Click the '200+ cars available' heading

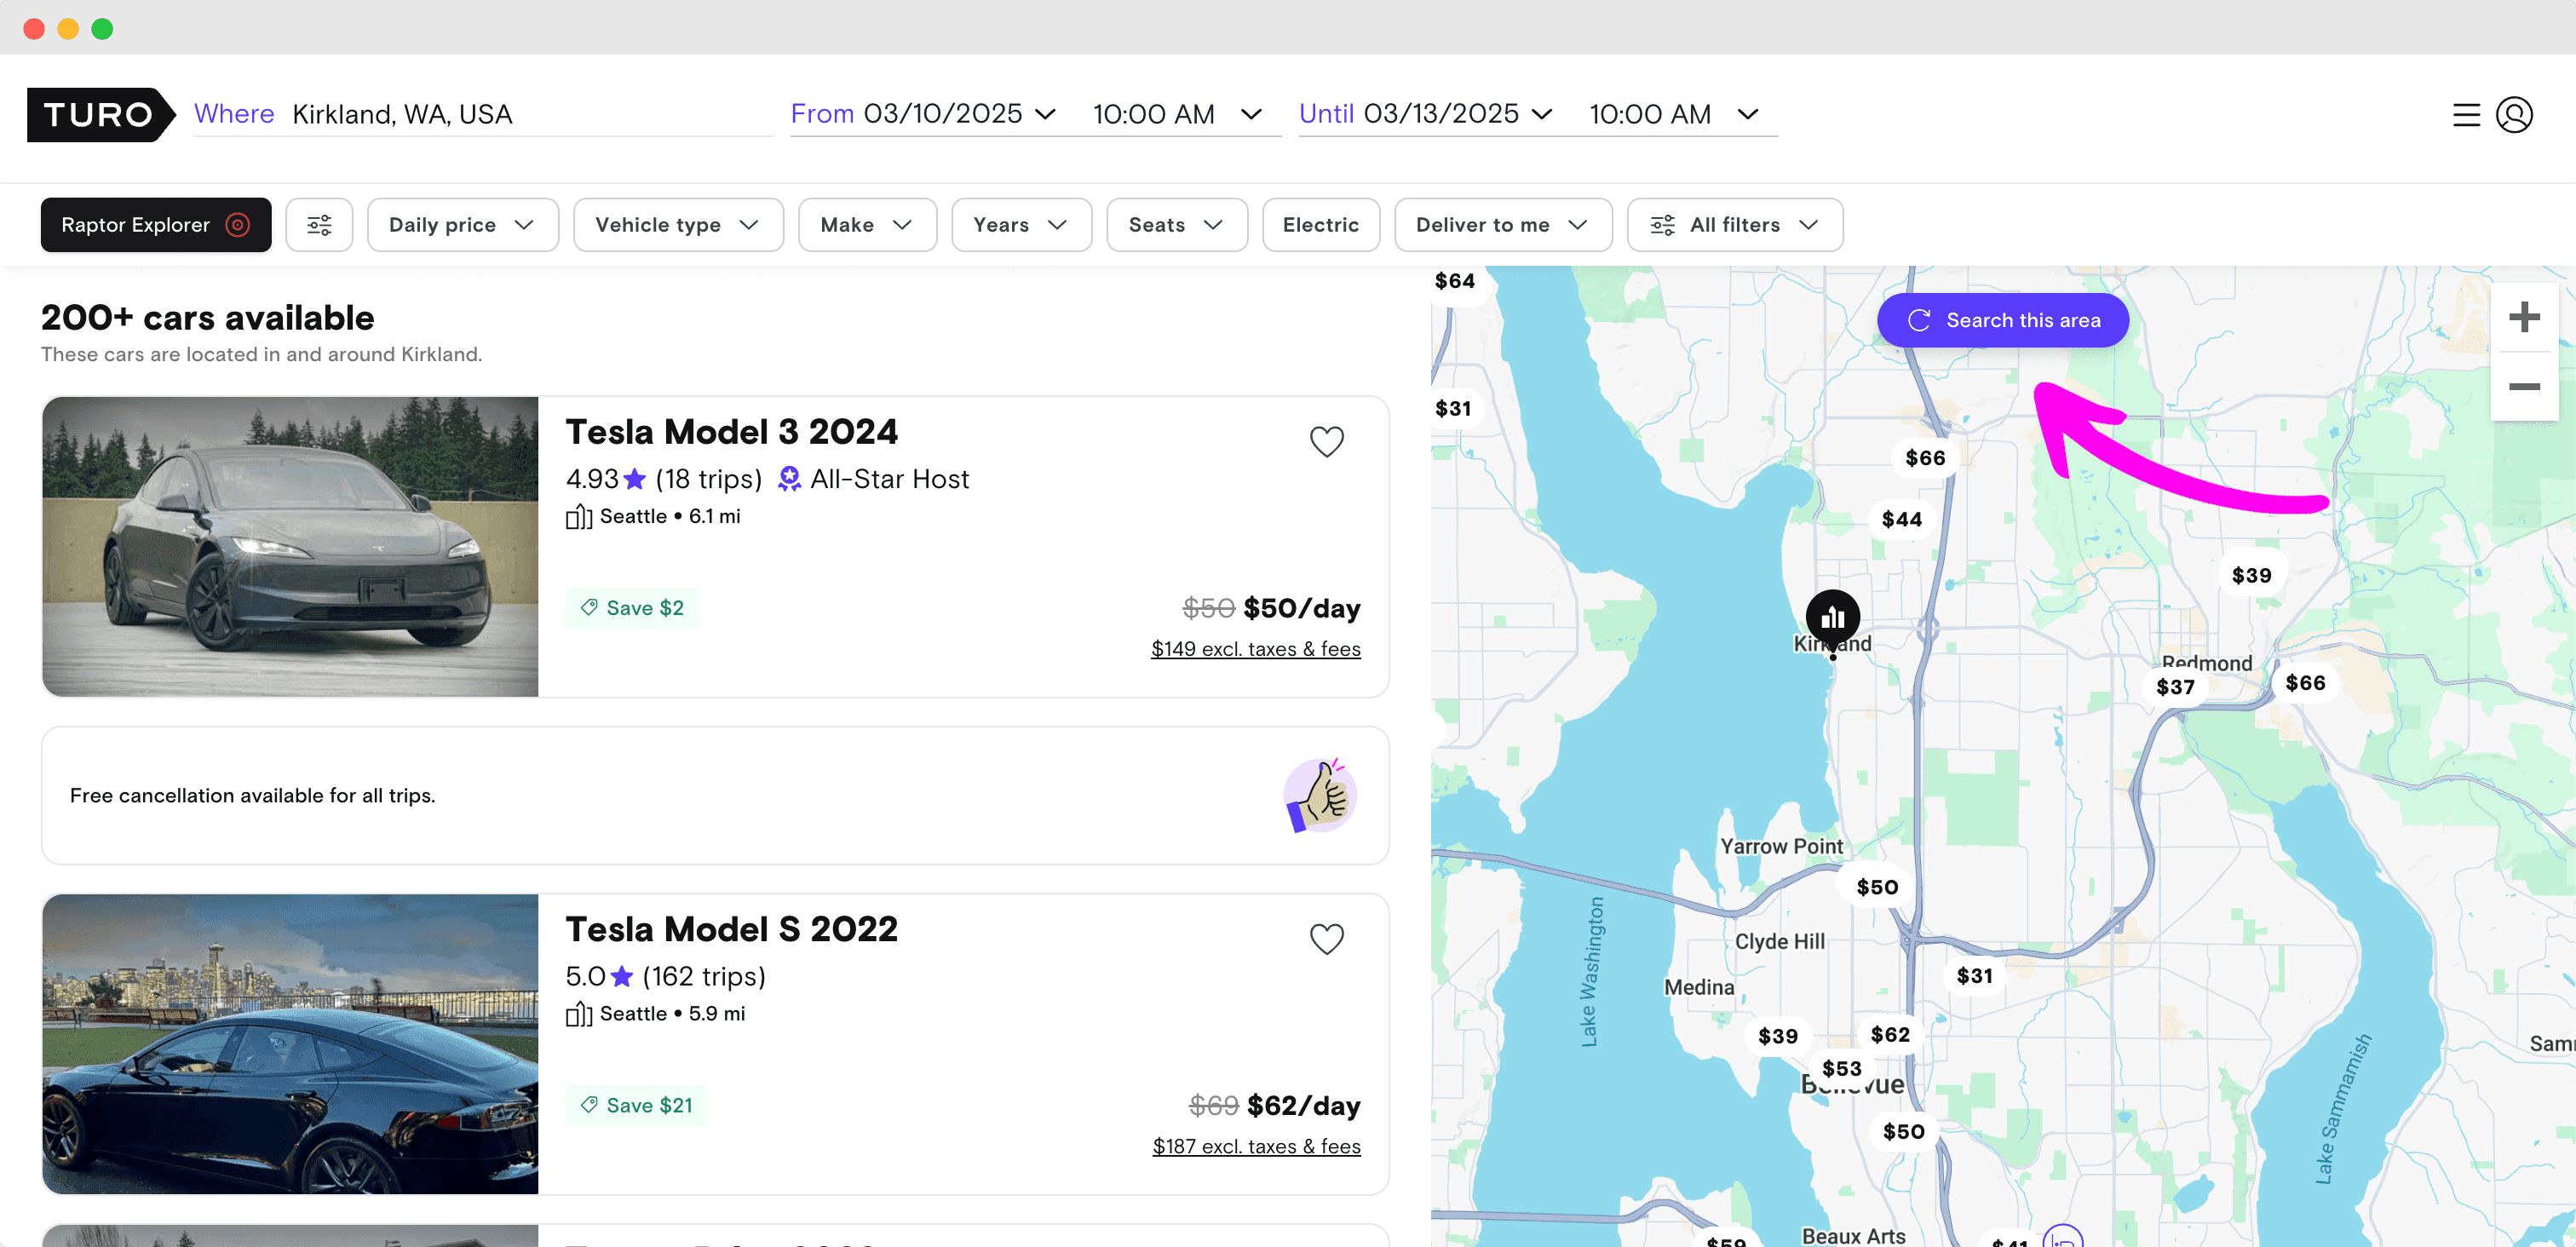pyautogui.click(x=207, y=318)
